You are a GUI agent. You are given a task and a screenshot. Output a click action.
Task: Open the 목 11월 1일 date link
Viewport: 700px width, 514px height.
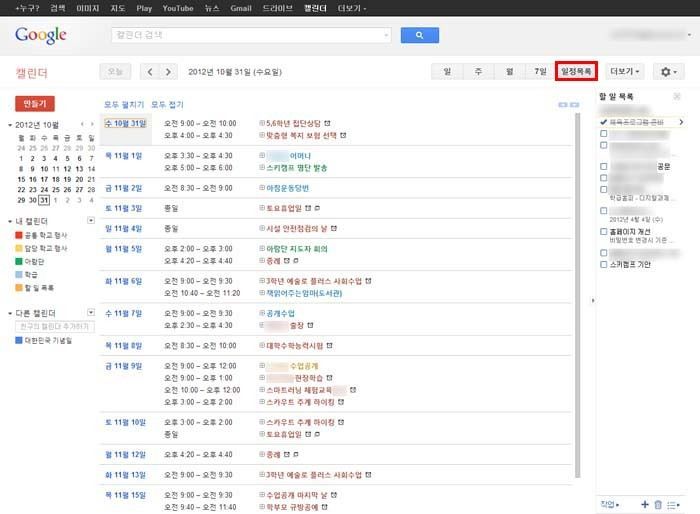[123, 156]
